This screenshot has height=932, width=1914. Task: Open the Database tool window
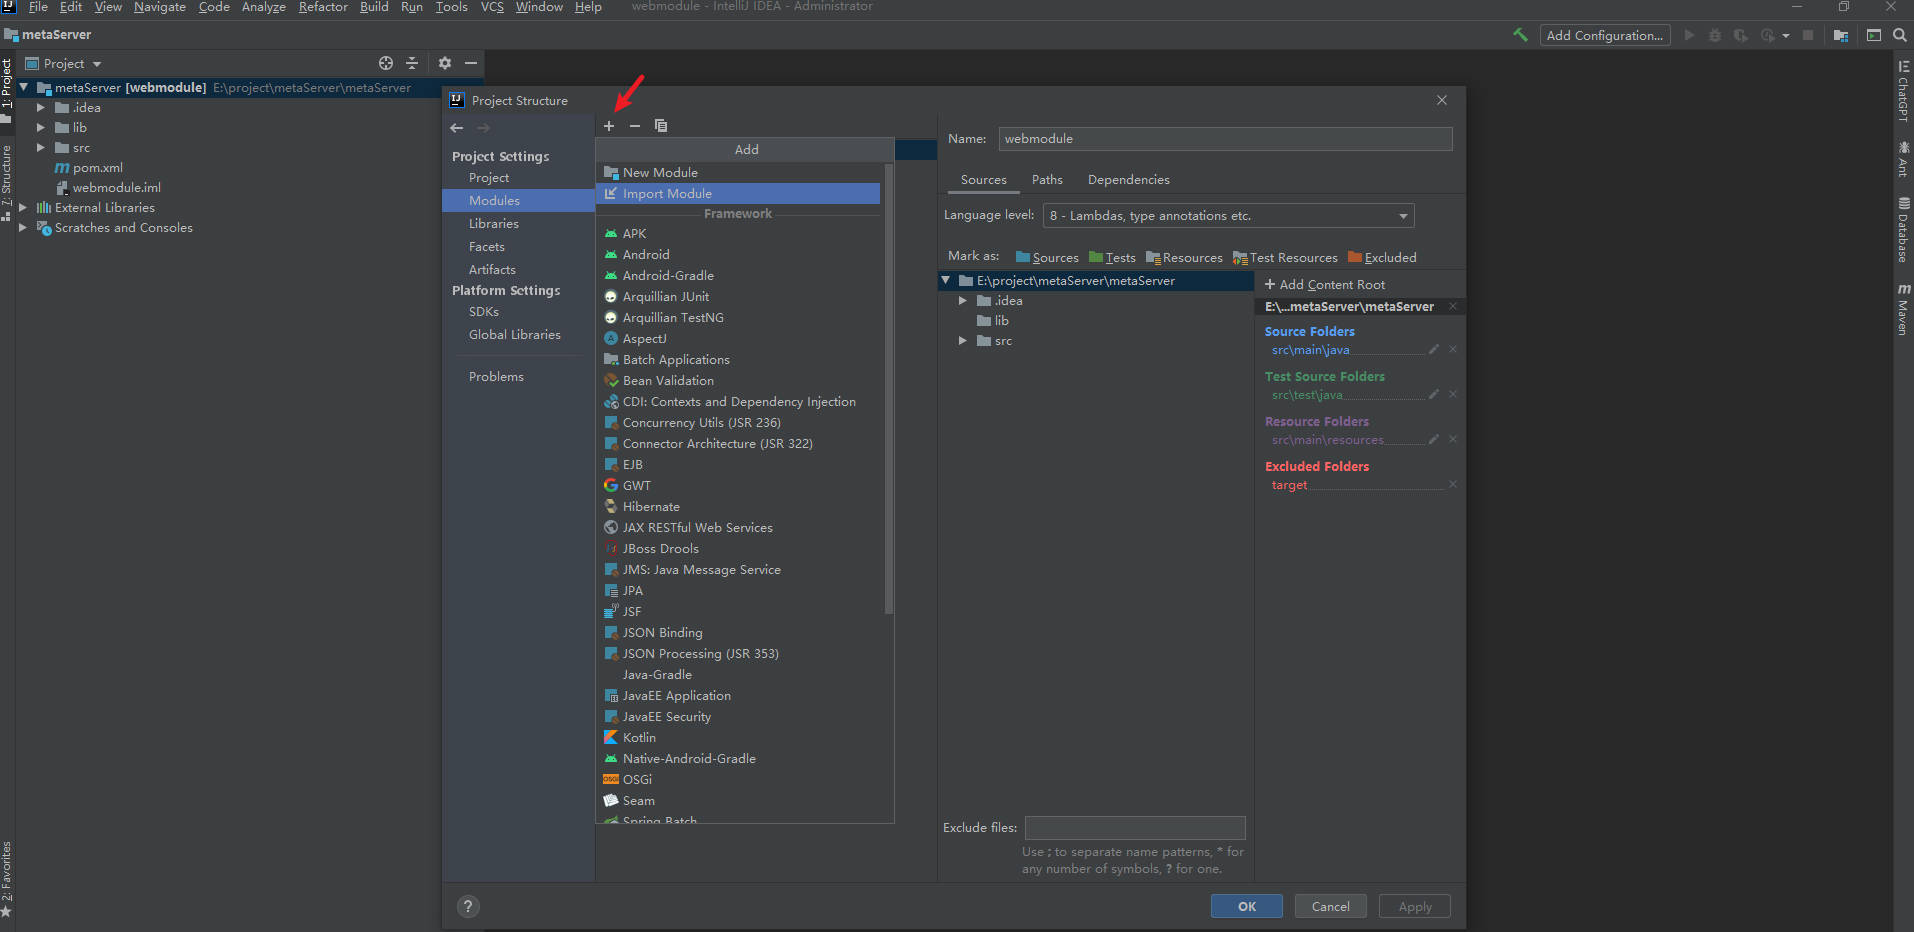1903,230
